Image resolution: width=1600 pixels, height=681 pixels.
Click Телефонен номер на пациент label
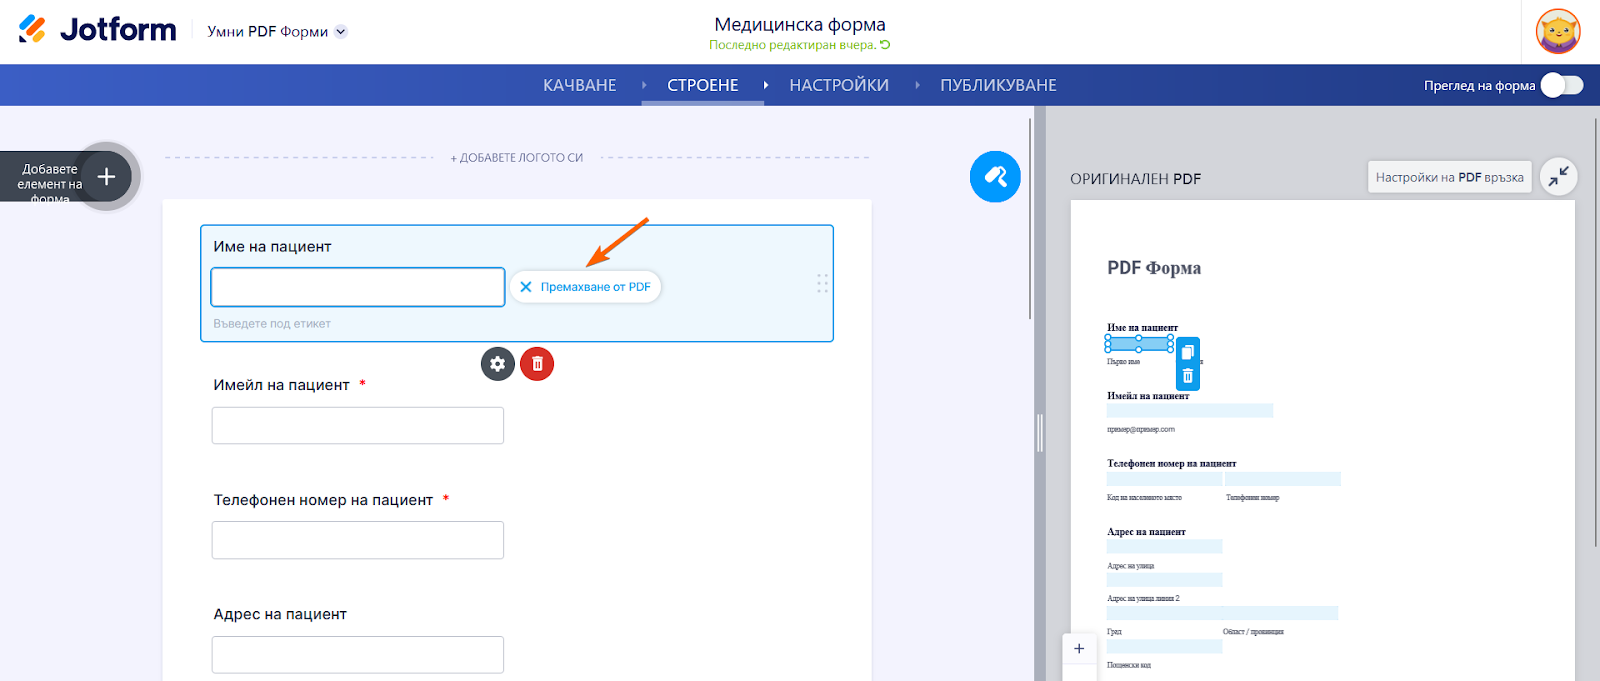(x=323, y=500)
